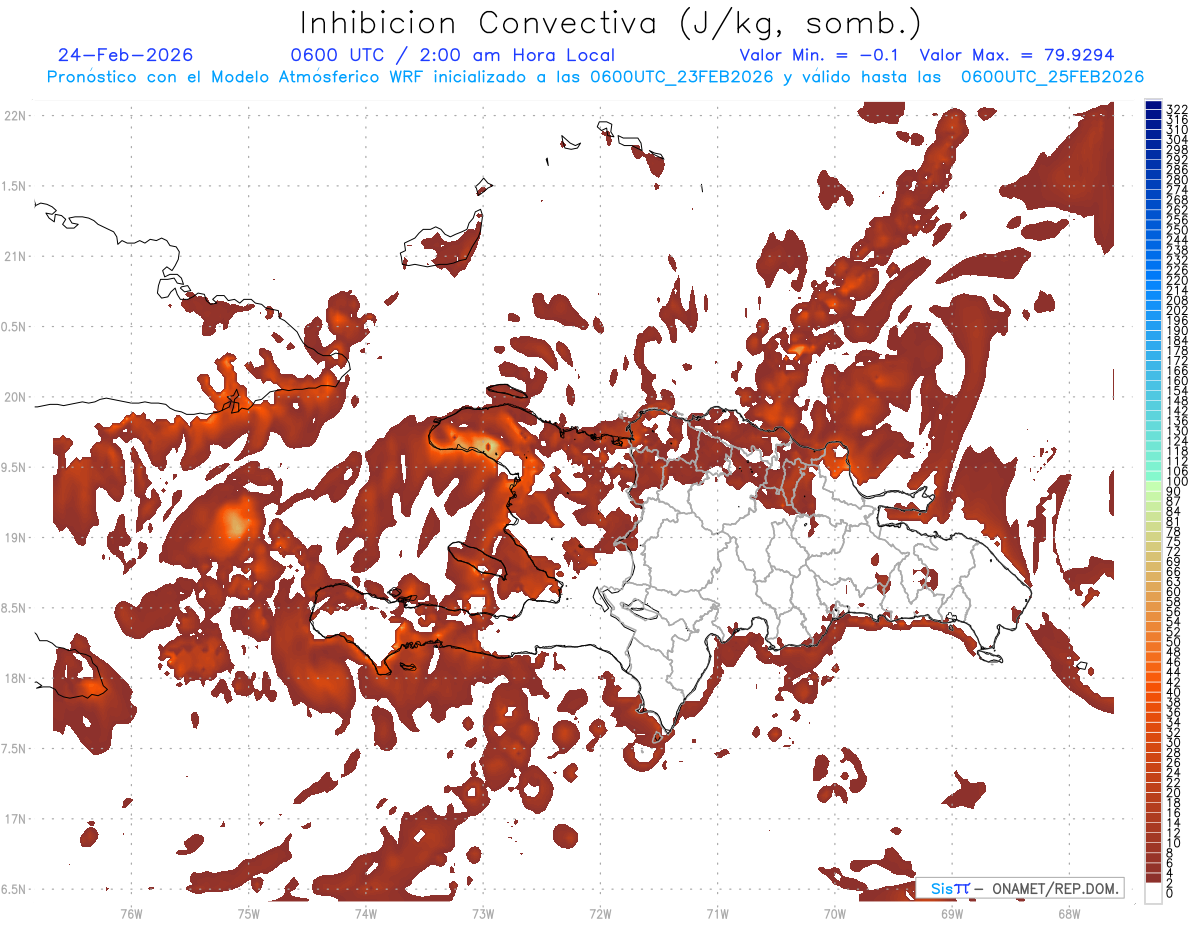
Task: Click the 'SisTT - ONAMET/REP.DOM.' credit box
Action: [x=1019, y=888]
